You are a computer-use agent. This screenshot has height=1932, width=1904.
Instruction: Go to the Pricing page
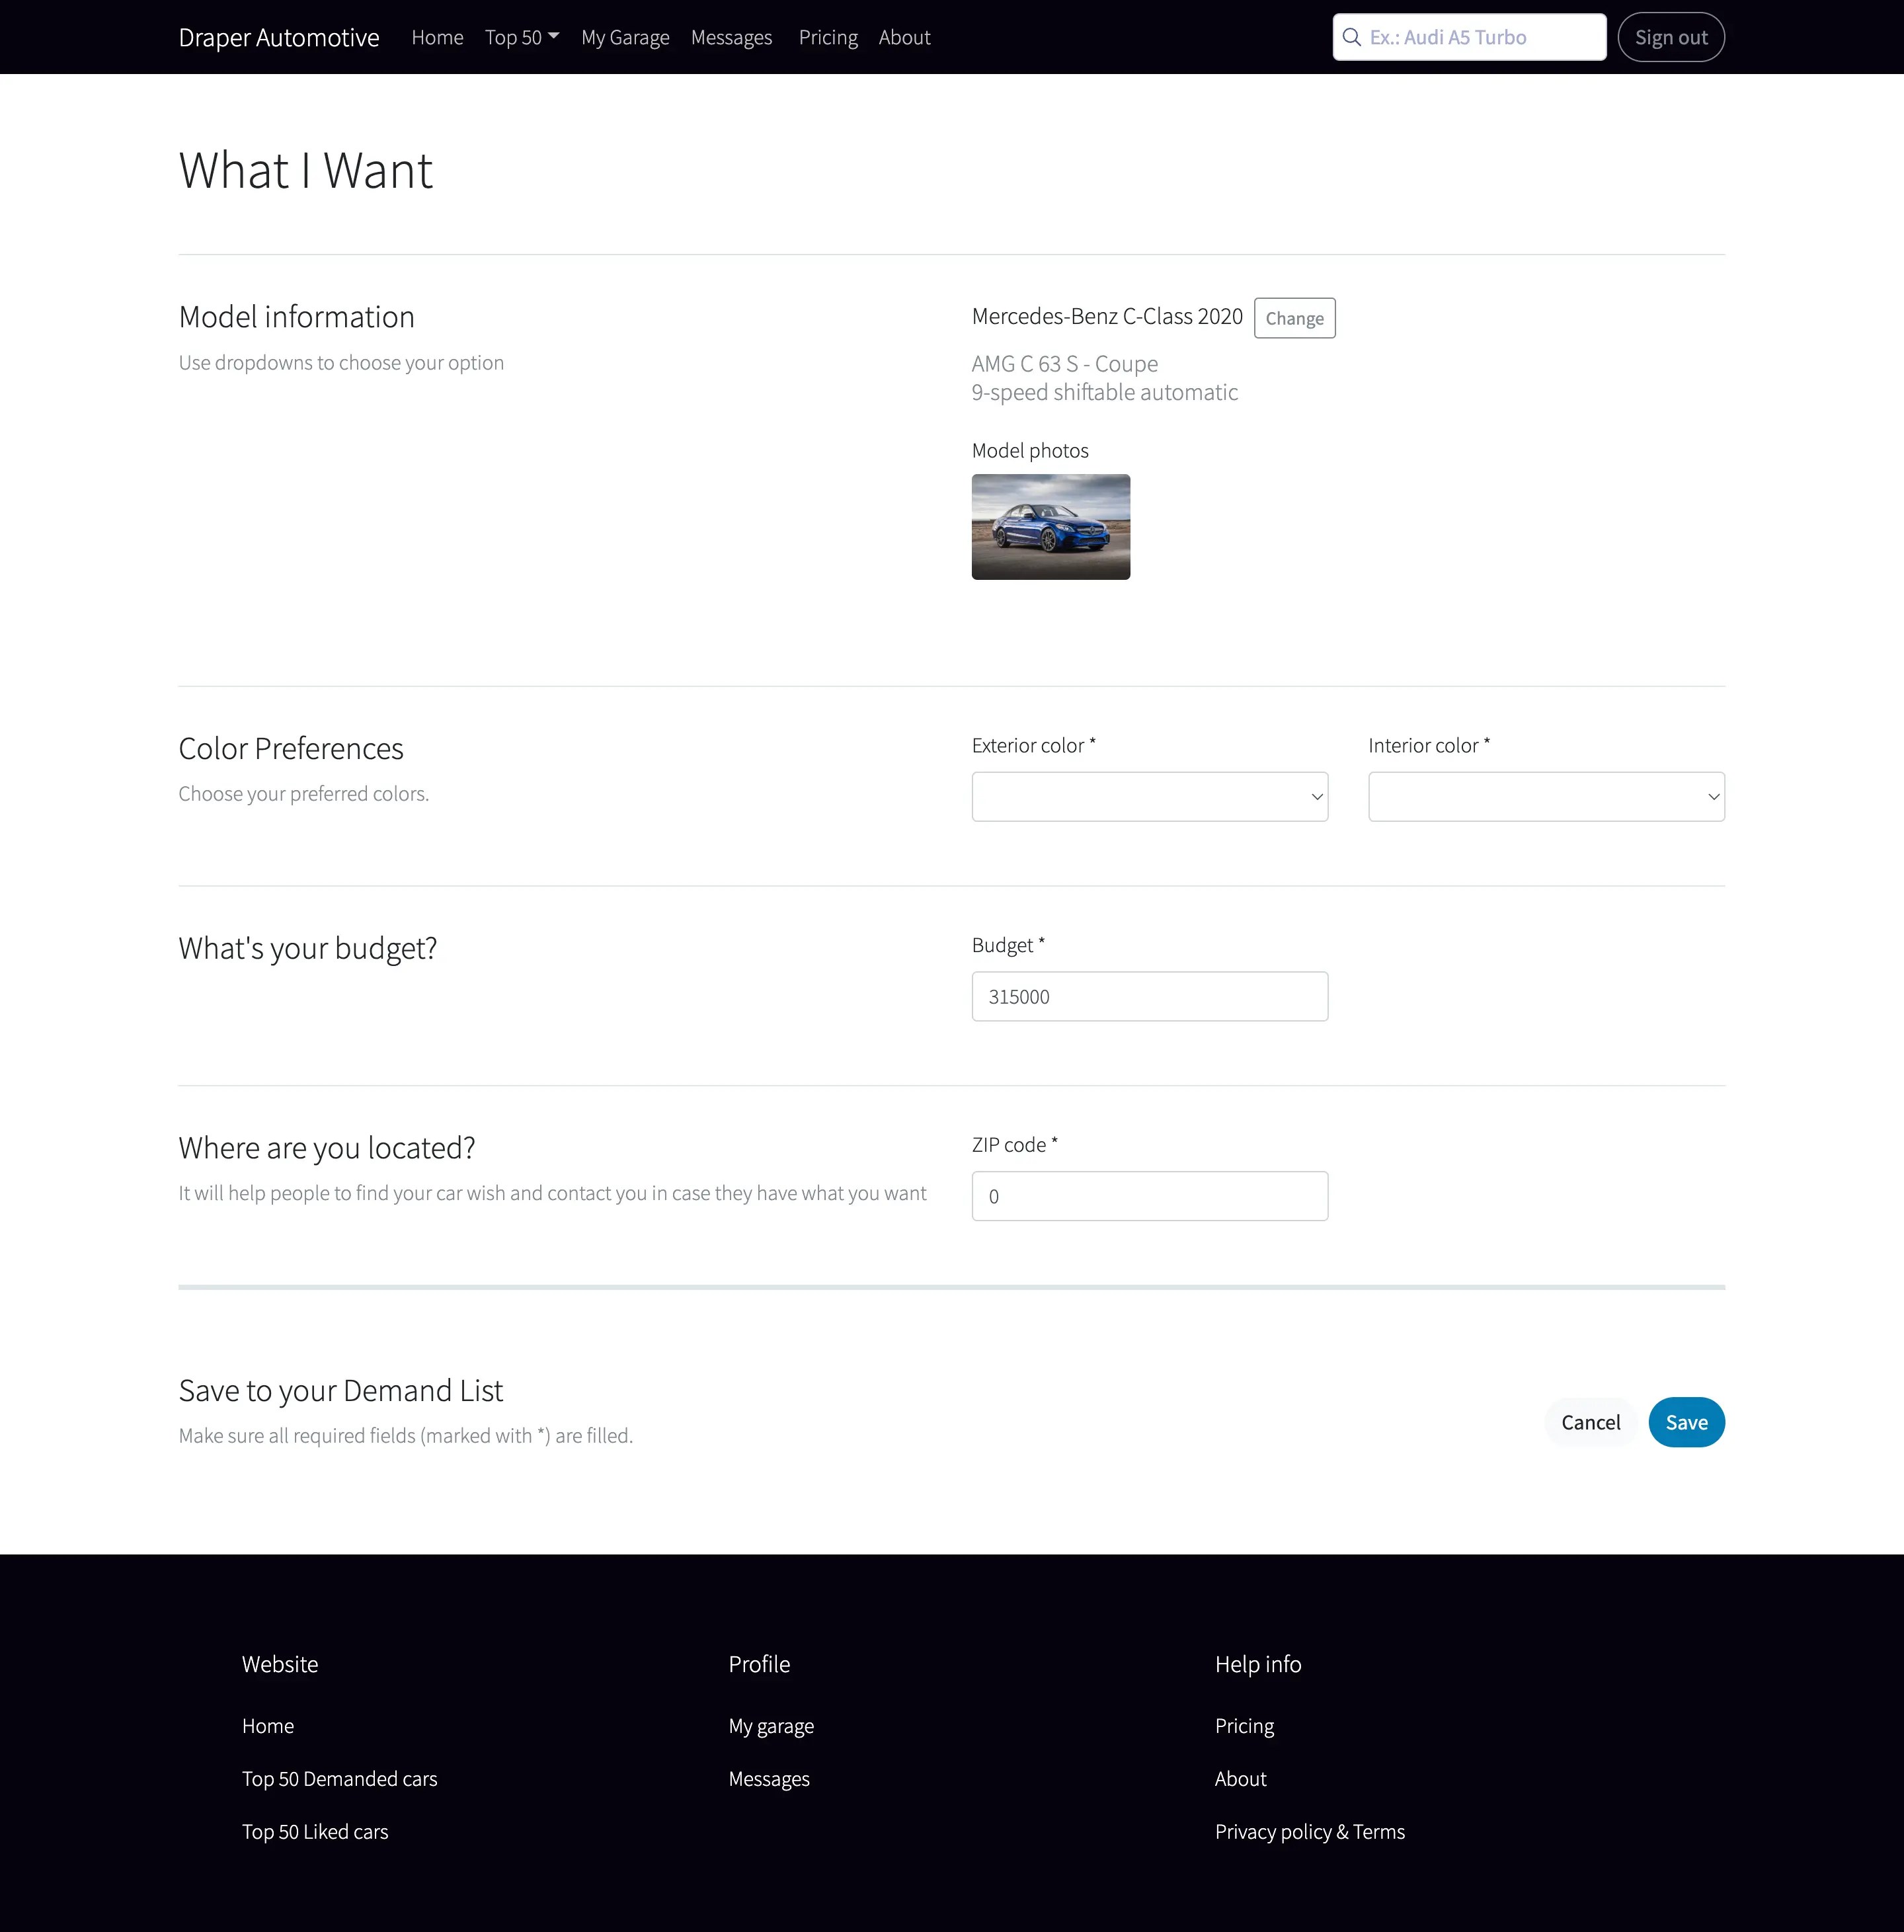click(827, 37)
